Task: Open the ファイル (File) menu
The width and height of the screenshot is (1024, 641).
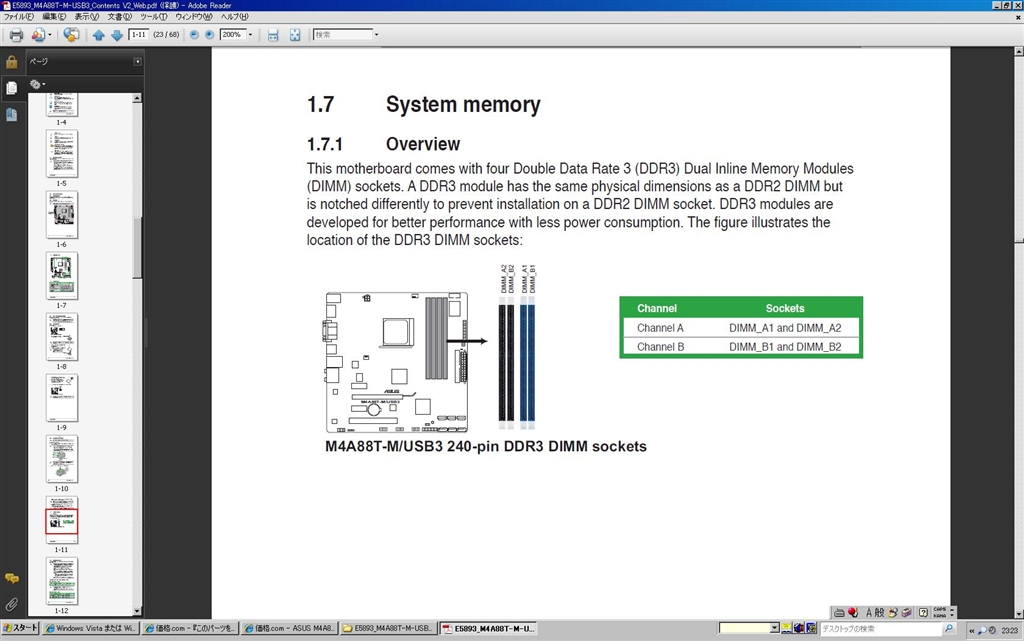Action: (x=19, y=17)
